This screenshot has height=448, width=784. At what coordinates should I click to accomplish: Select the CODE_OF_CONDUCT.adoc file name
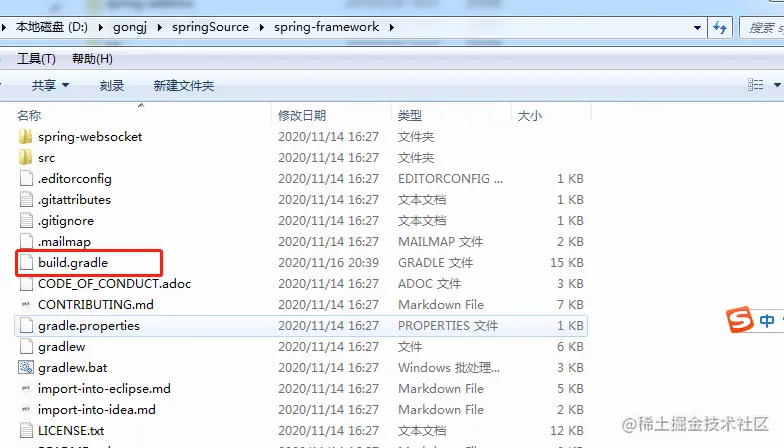tap(114, 284)
